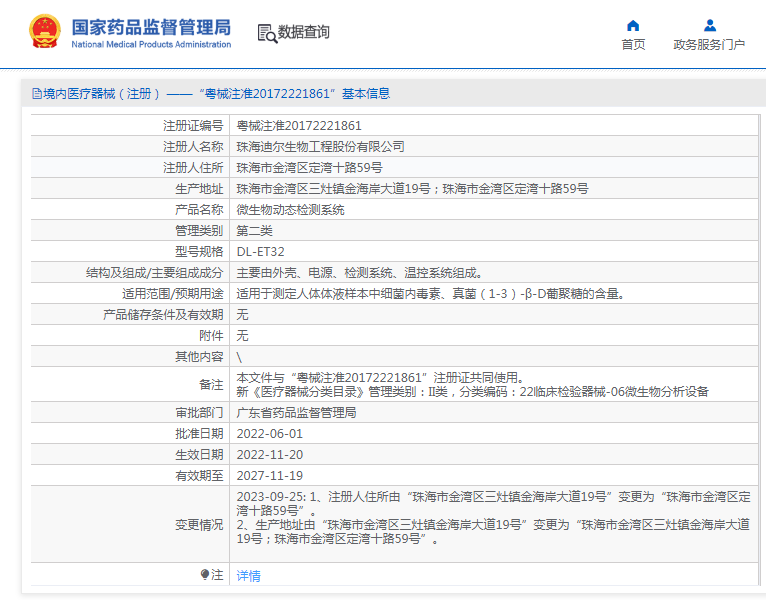Select expiry date 2027-11-19
Viewport: 766px width, 600px height.
[270, 476]
